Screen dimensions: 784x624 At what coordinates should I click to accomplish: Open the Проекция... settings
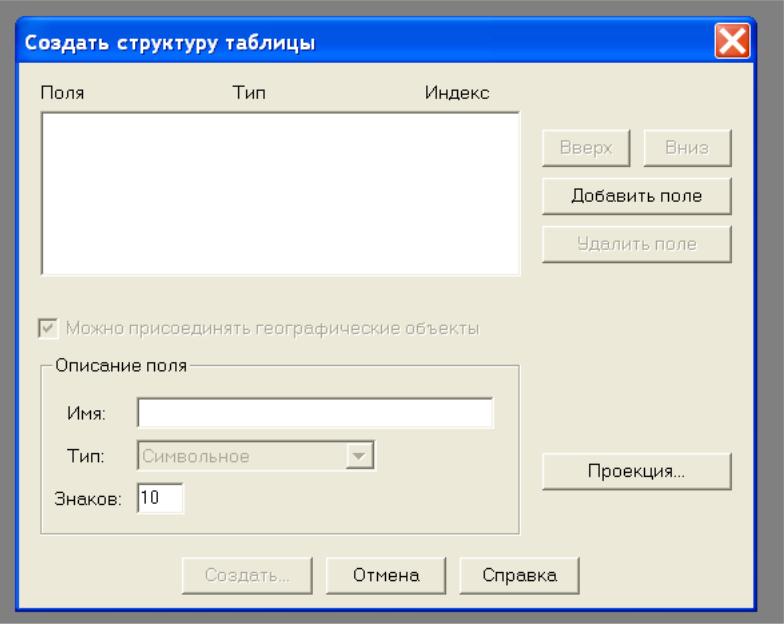[x=636, y=471]
